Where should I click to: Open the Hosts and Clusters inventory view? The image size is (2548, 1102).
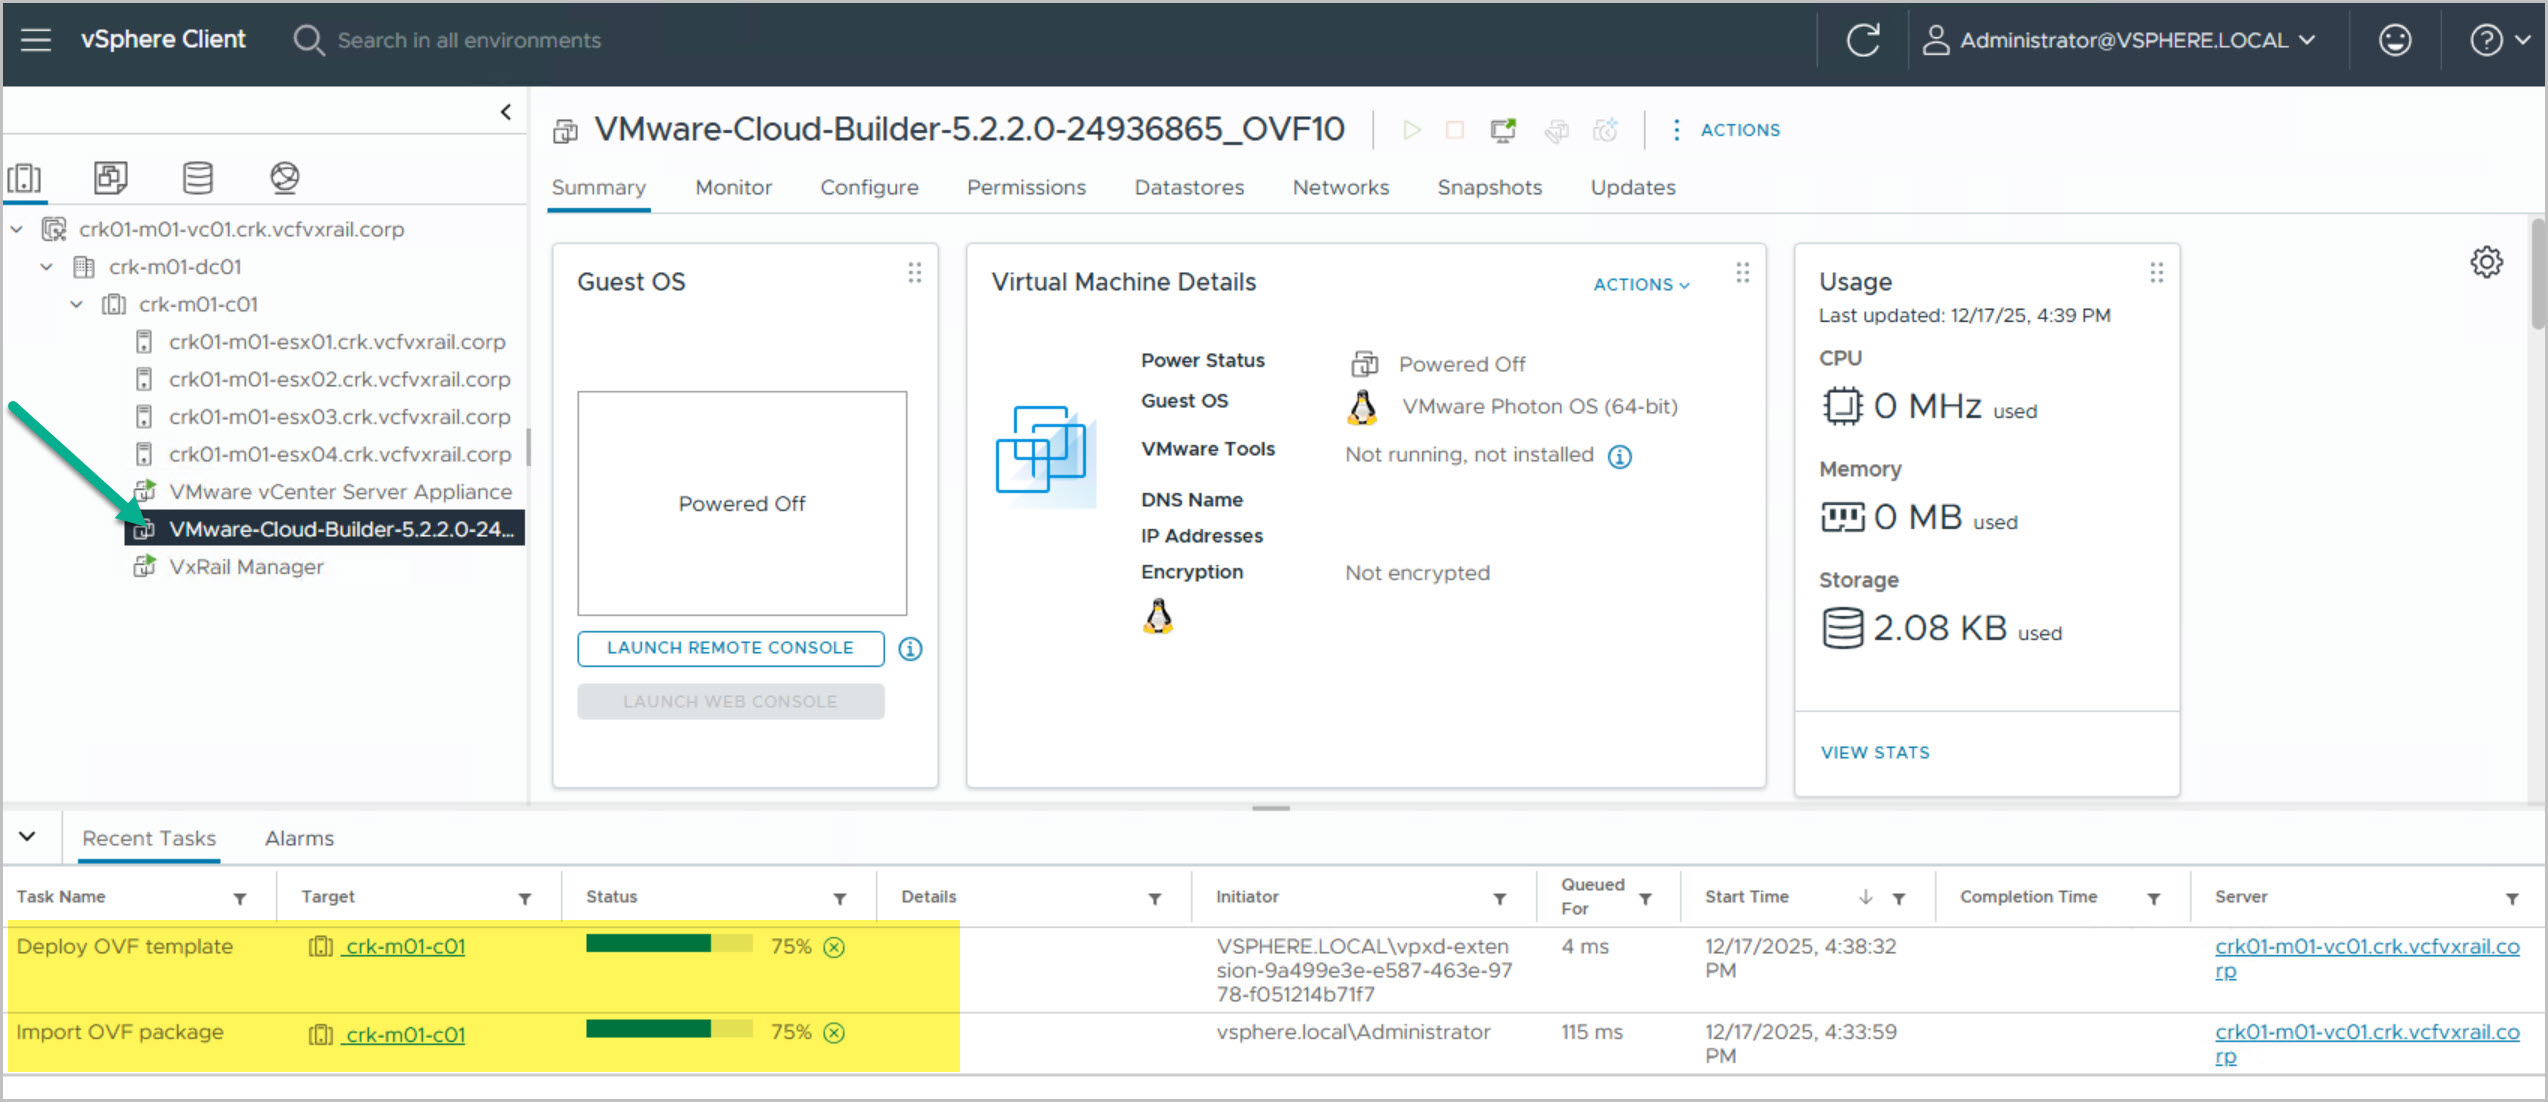[24, 178]
